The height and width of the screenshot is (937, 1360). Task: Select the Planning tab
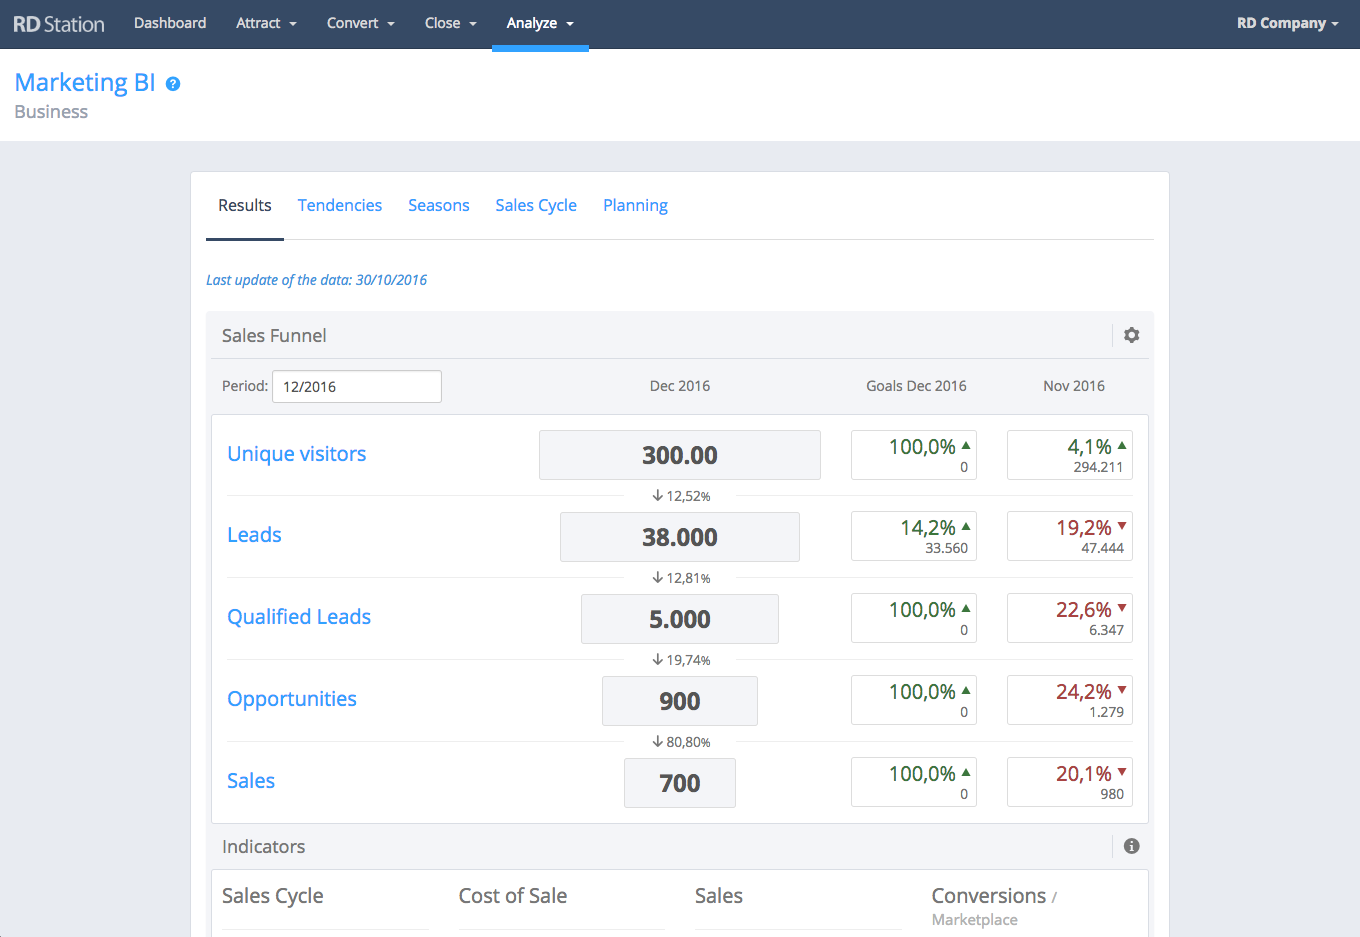(x=635, y=205)
